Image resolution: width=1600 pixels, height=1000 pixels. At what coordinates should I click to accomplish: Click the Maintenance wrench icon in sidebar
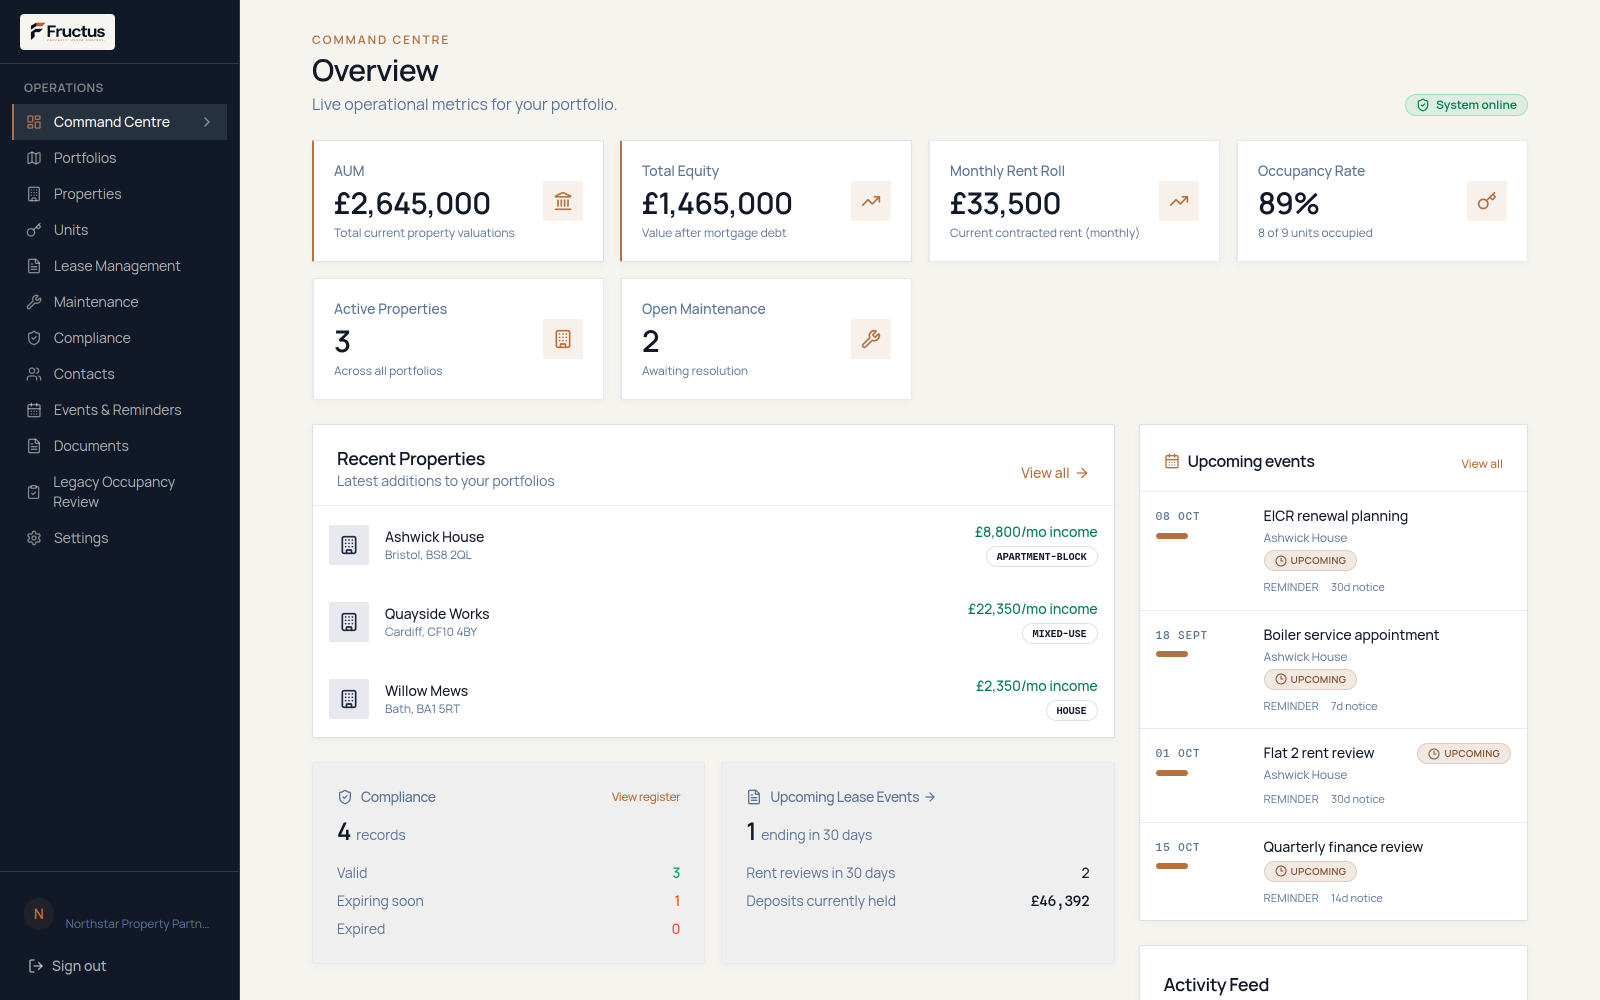(x=34, y=302)
